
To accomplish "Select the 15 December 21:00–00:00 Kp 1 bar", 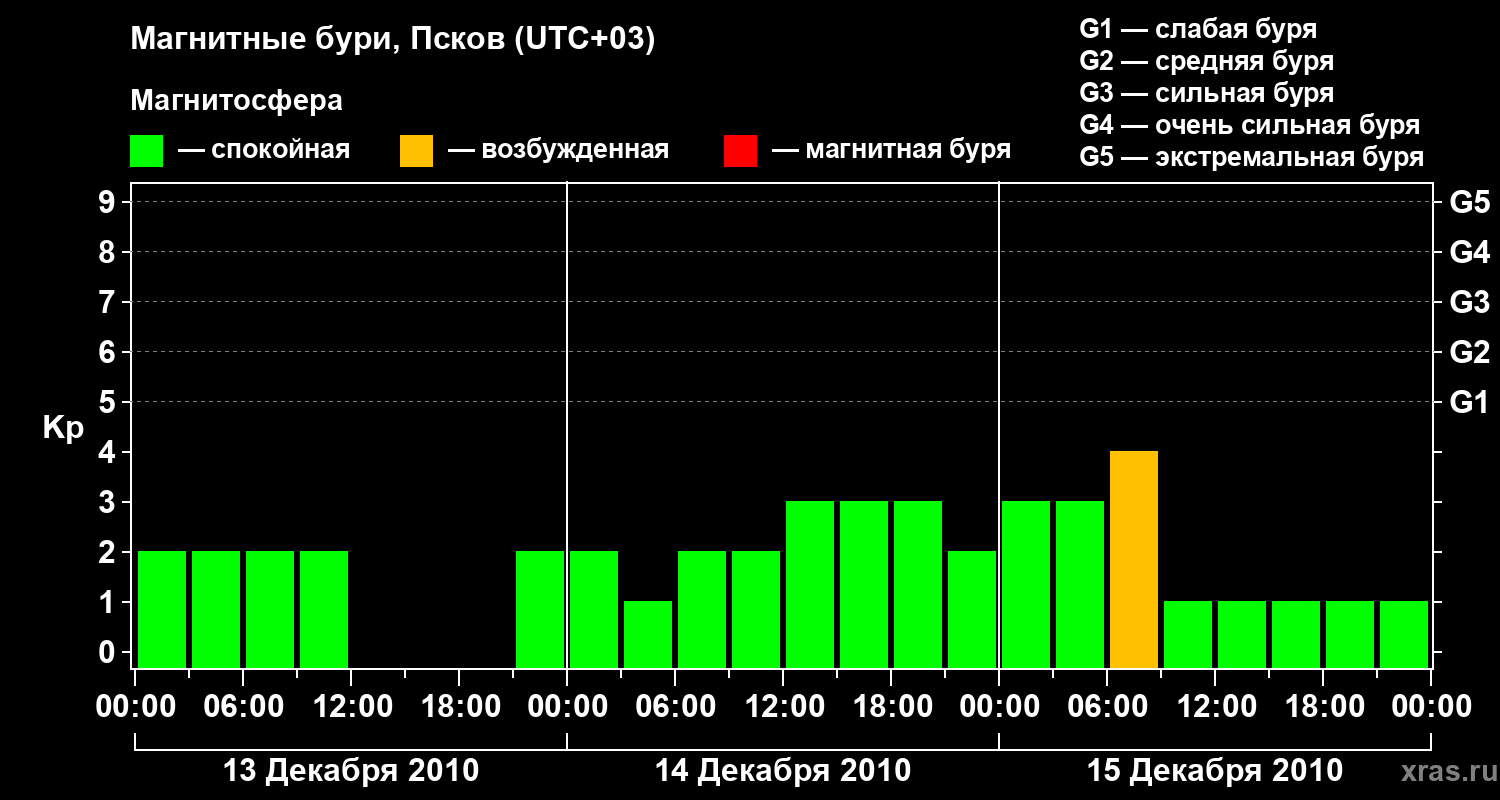I will [1404, 634].
